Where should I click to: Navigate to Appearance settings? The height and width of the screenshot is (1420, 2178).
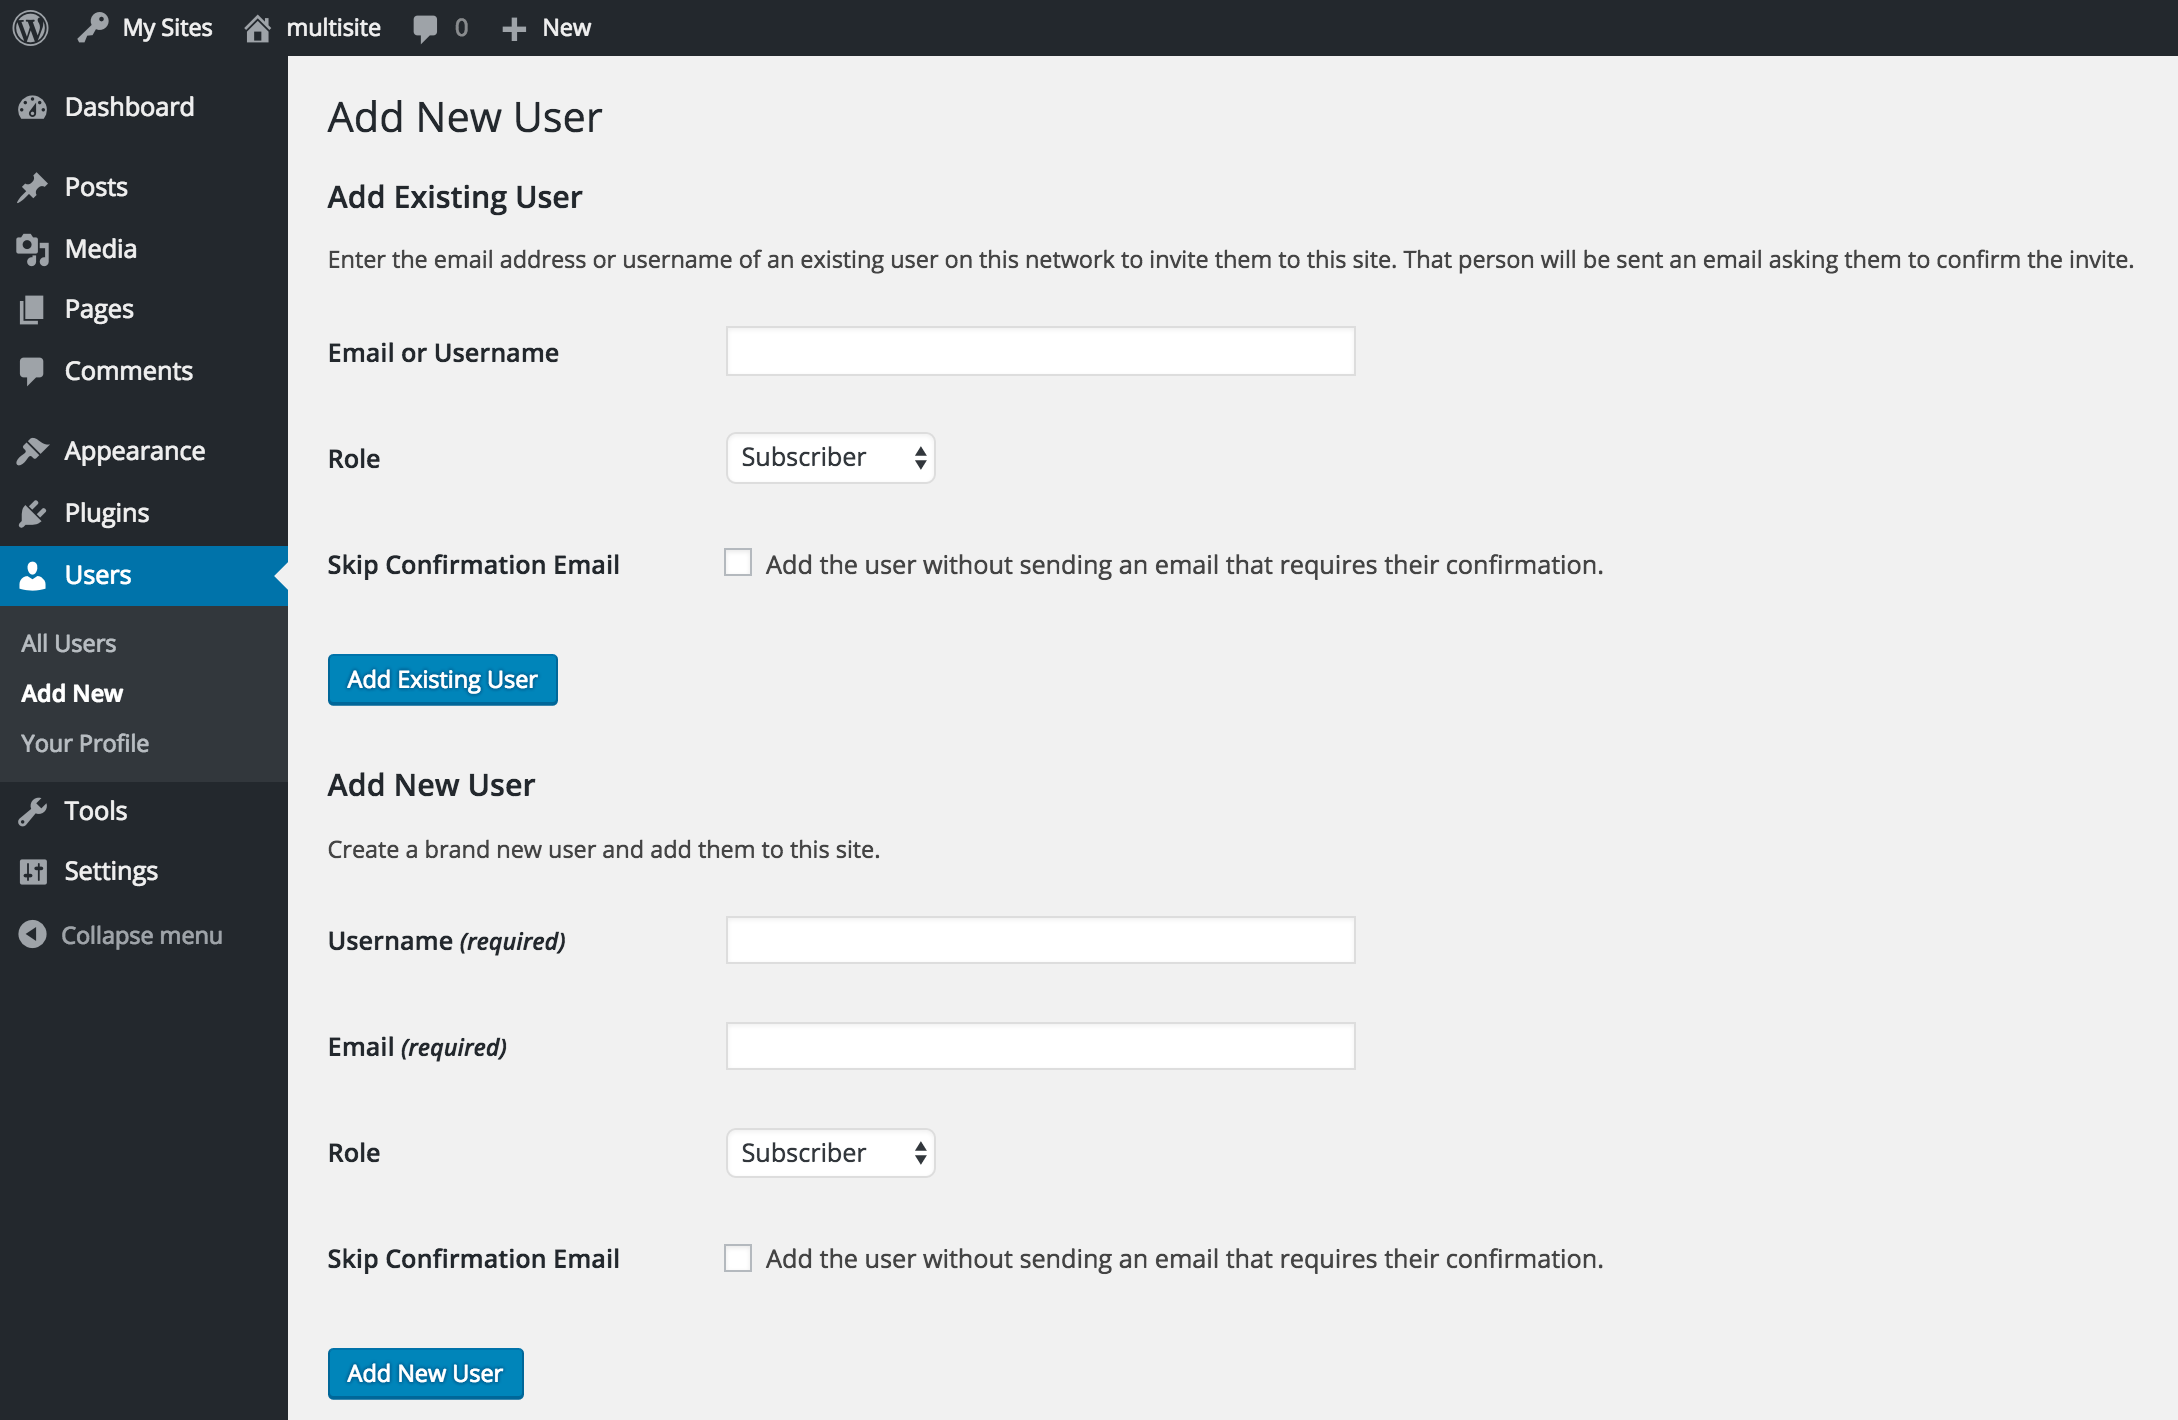click(x=133, y=451)
